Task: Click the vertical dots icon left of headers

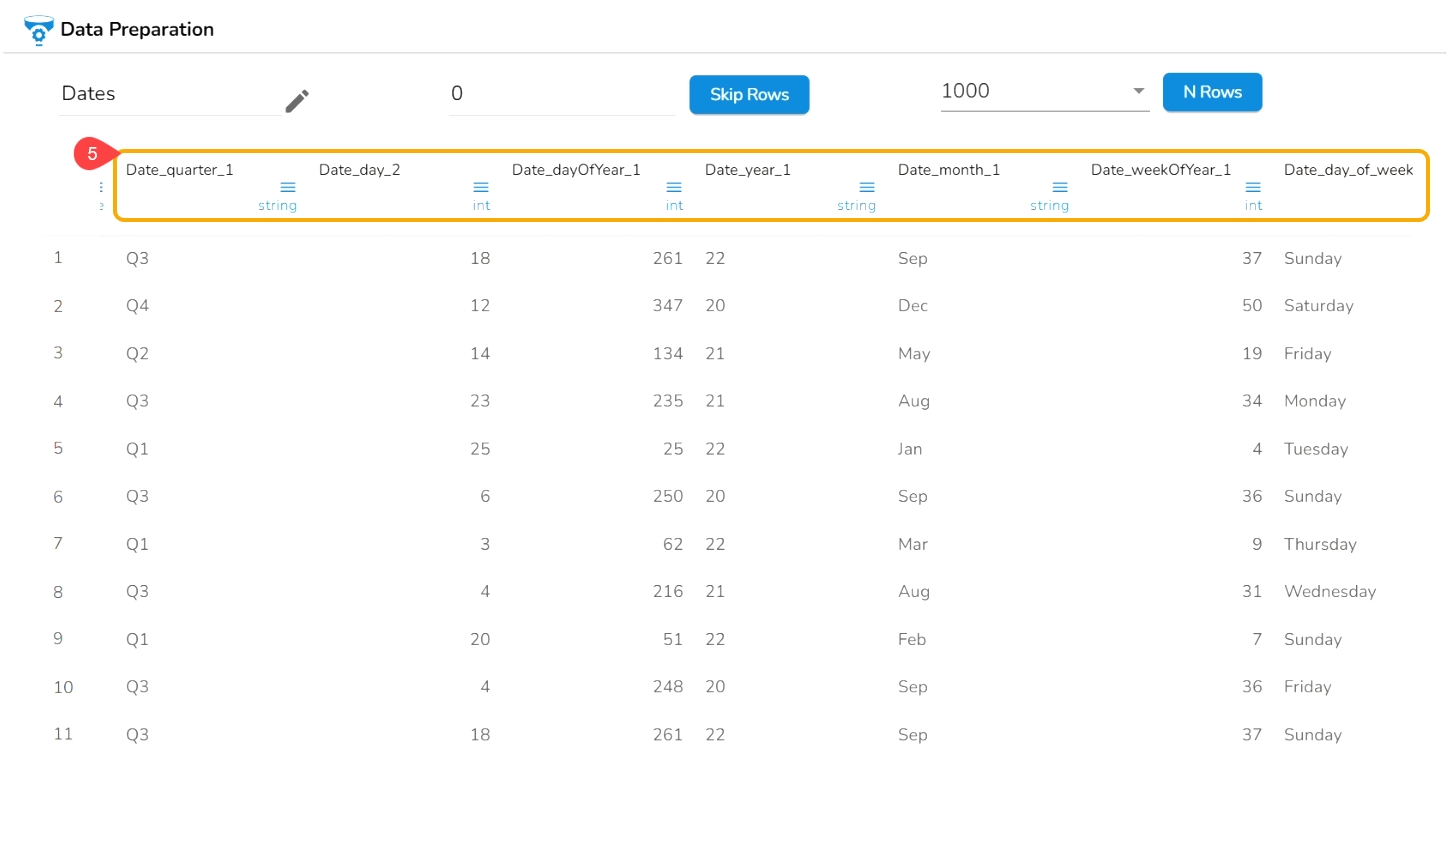Action: (x=101, y=188)
